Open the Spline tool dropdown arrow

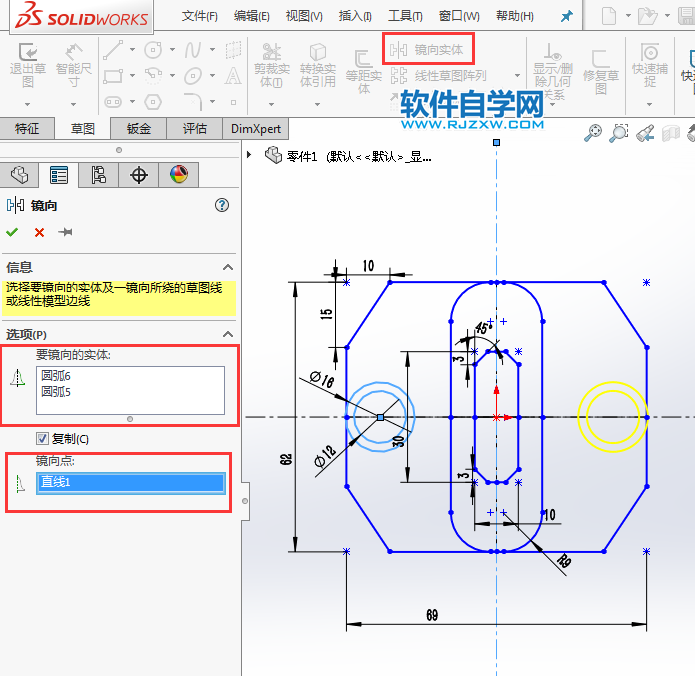tap(212, 50)
